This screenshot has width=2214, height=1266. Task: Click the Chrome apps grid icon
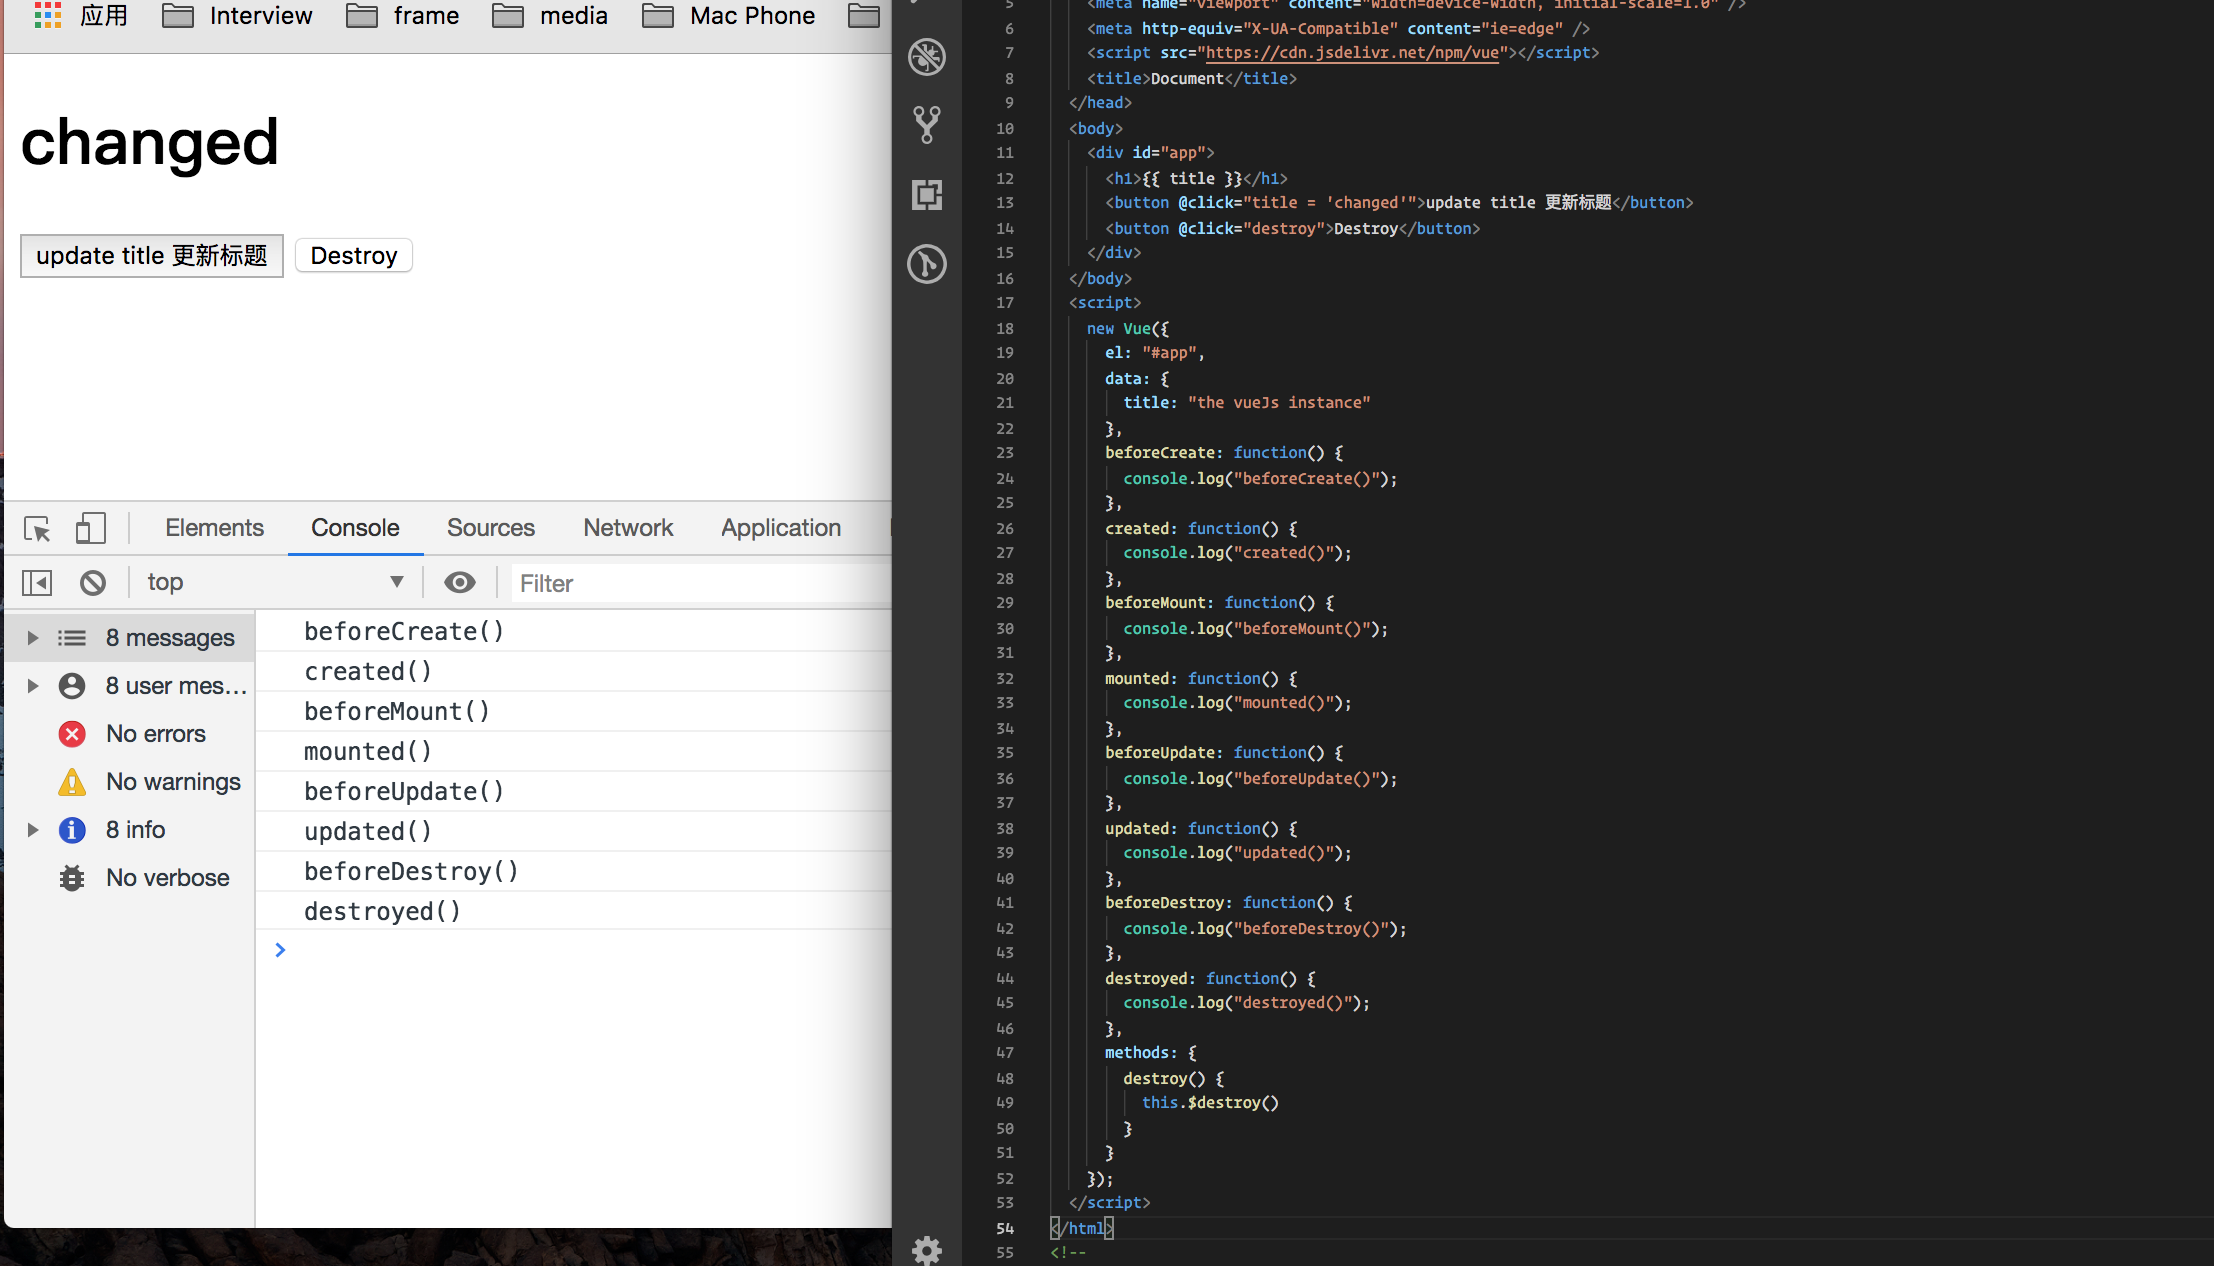(47, 15)
